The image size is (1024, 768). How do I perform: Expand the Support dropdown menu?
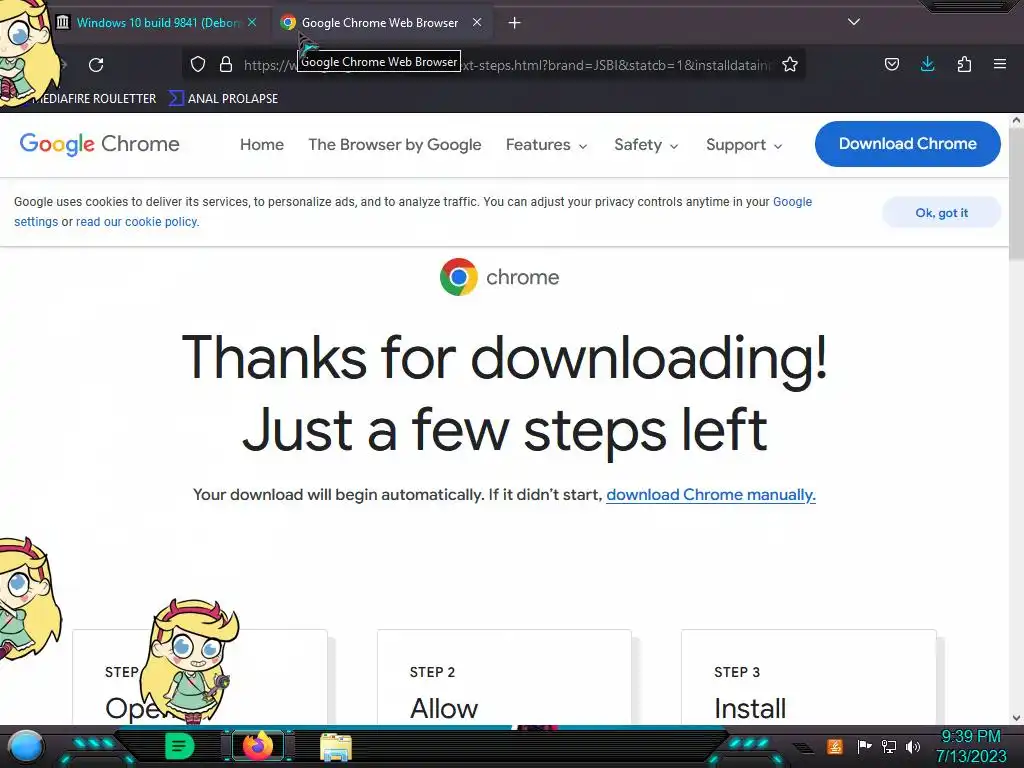click(744, 144)
